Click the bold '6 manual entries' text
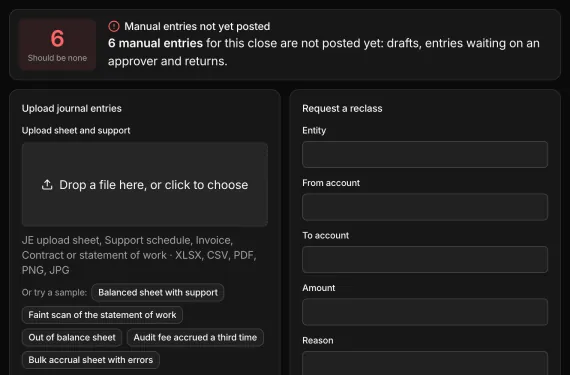This screenshot has height=375, width=570. 155,43
